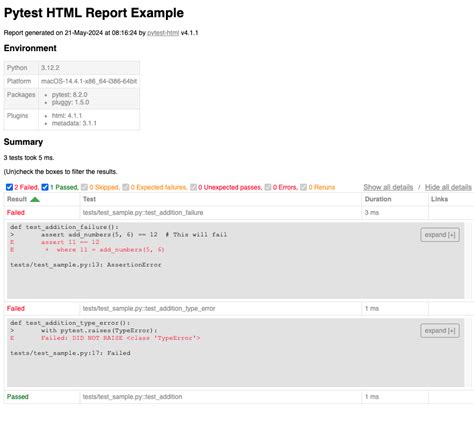
Task: Click the Python label cell
Action: pos(21,68)
